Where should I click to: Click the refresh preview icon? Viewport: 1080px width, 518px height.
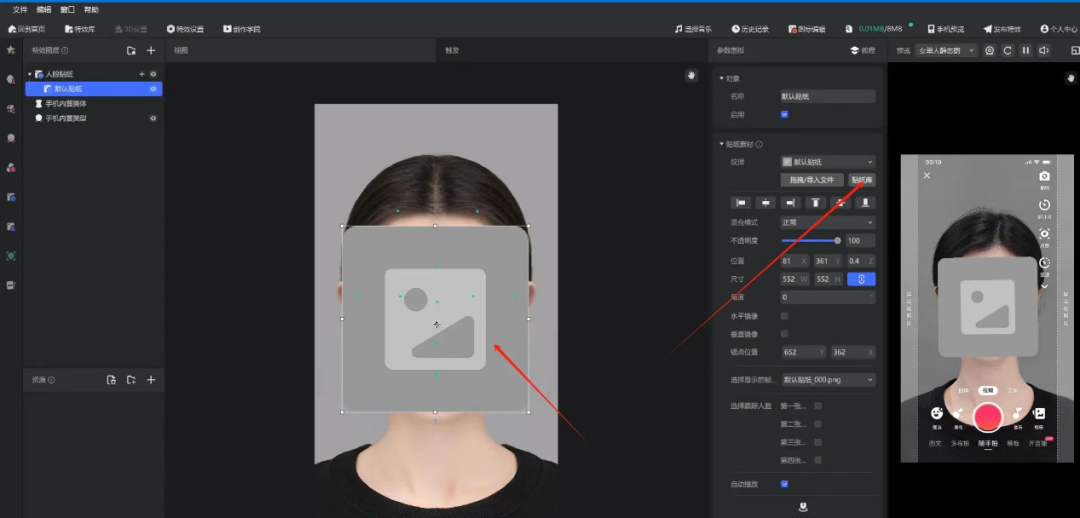(1007, 50)
